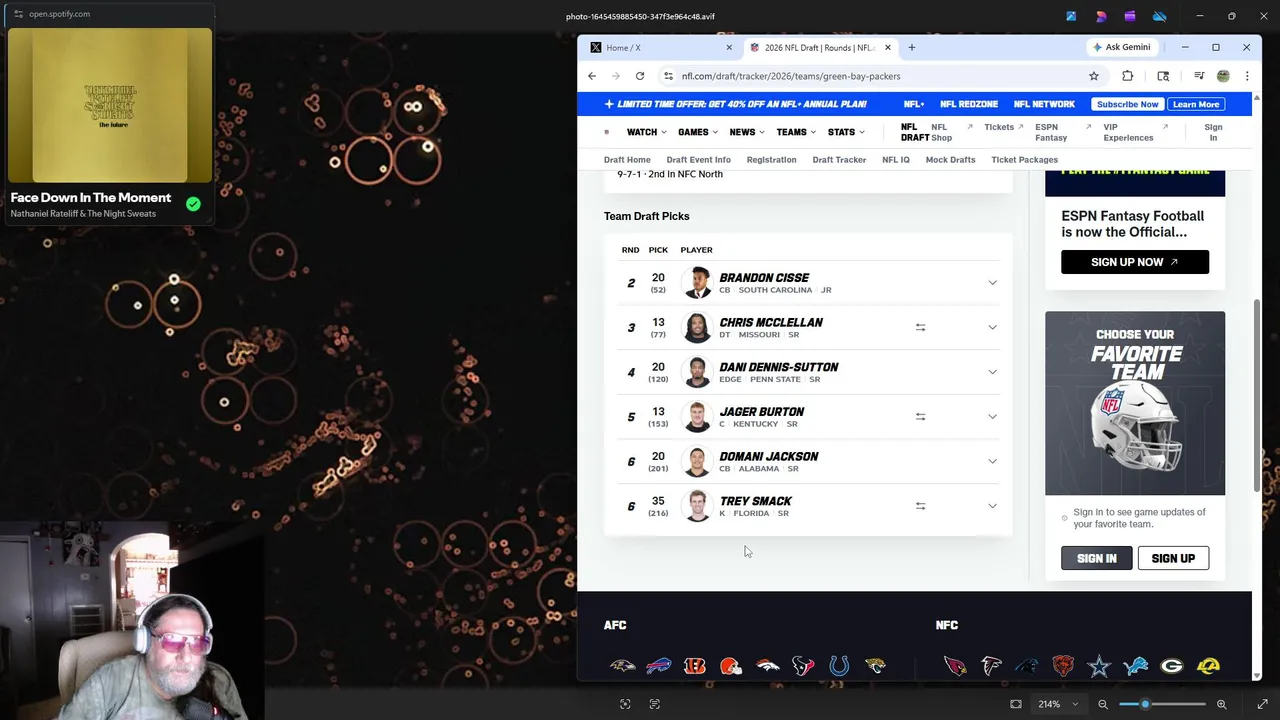
Task: Click the fit-to-window icon in photo viewer
Action: 1016,704
